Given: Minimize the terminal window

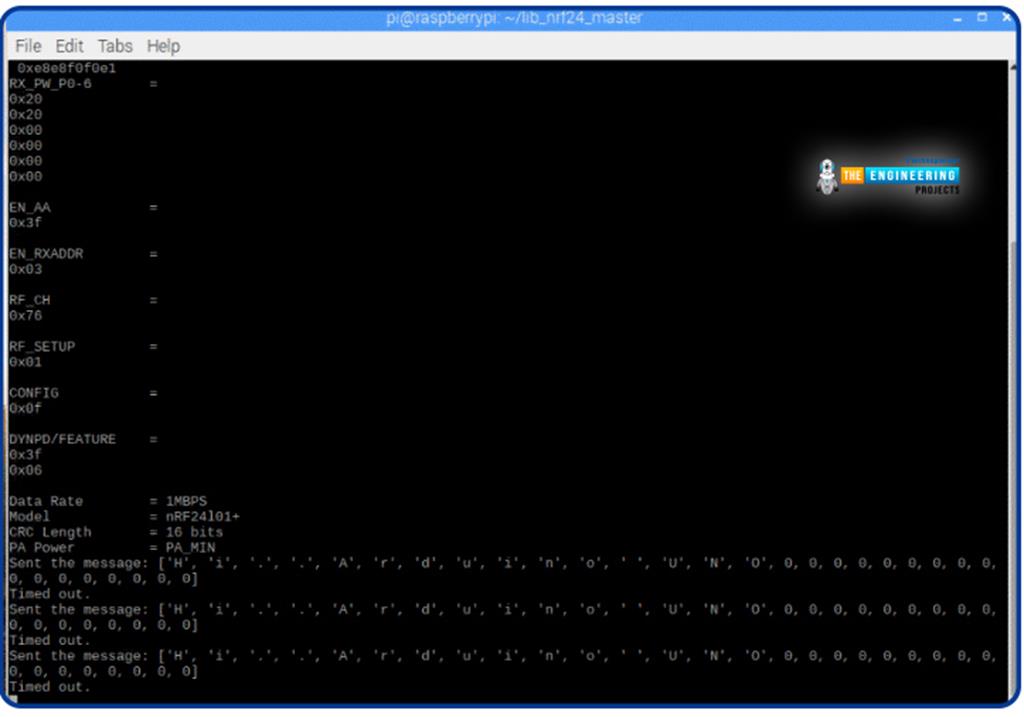Looking at the screenshot, I should (x=957, y=19).
